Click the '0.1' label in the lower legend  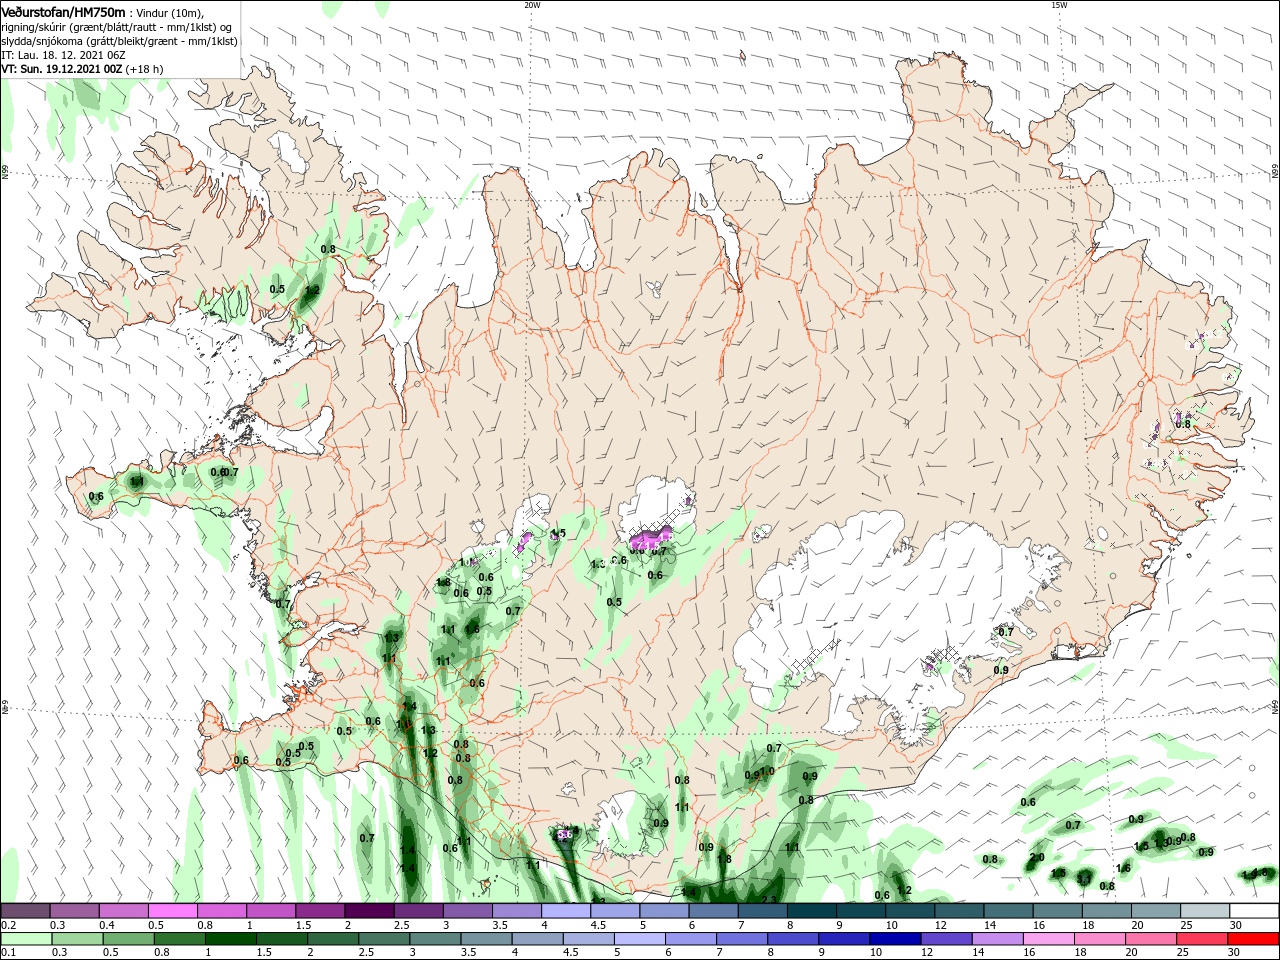pyautogui.click(x=8, y=952)
